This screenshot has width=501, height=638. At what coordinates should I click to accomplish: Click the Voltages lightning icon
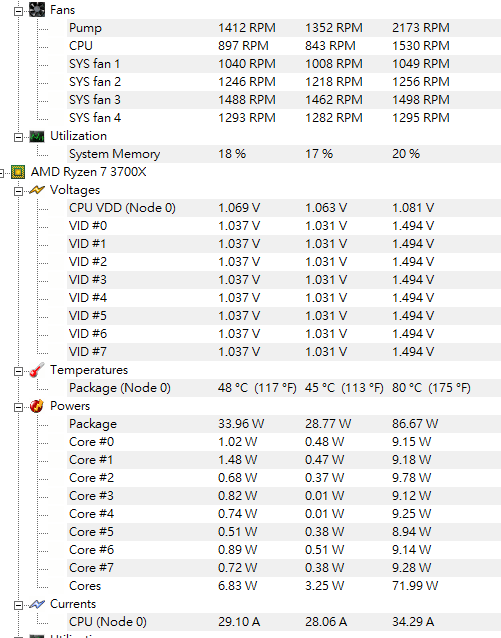tap(37, 190)
